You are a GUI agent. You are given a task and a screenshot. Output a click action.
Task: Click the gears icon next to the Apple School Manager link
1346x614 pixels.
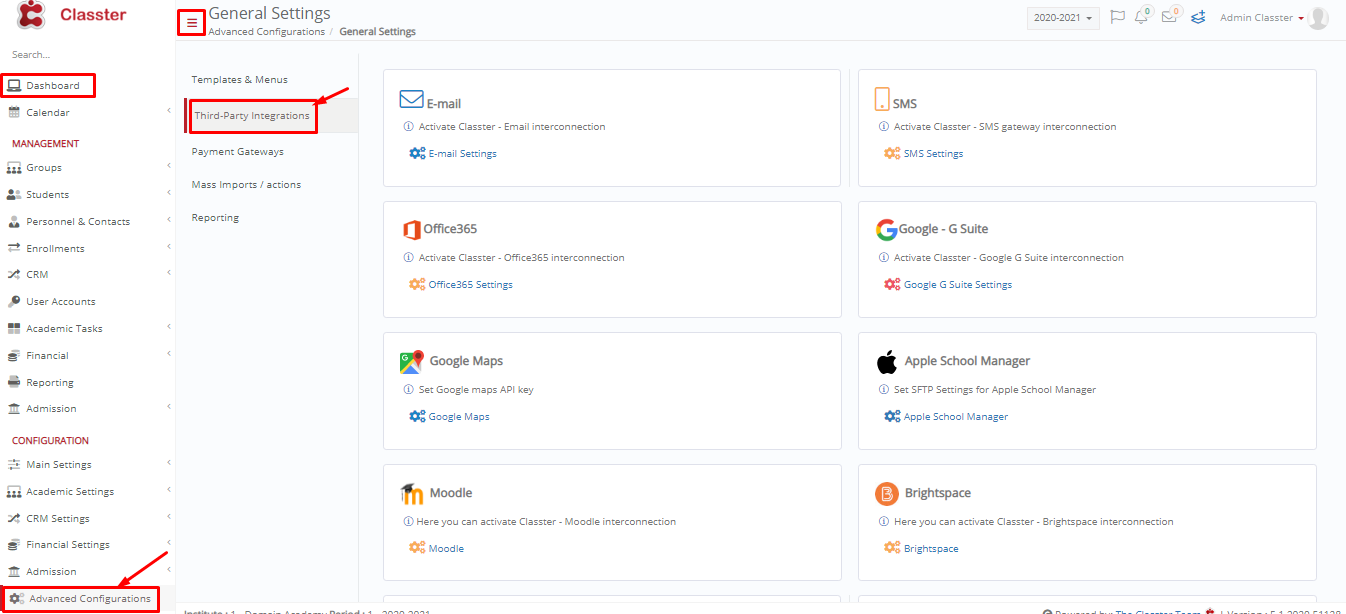tap(892, 417)
